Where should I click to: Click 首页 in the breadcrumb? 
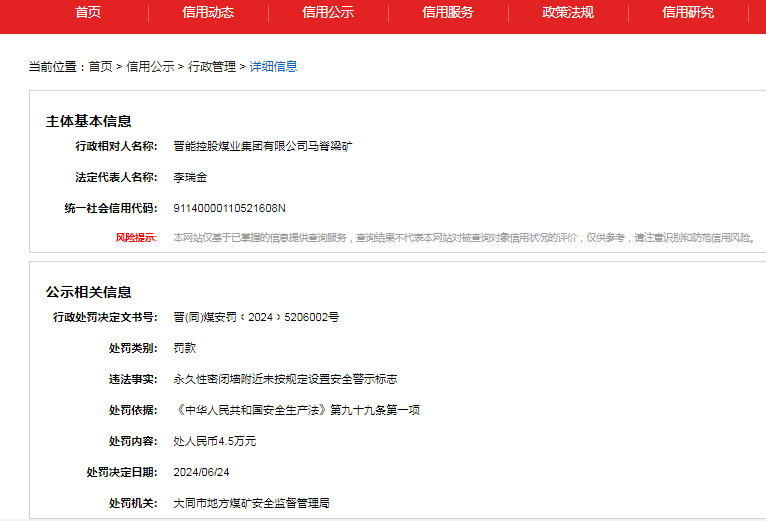click(101, 66)
